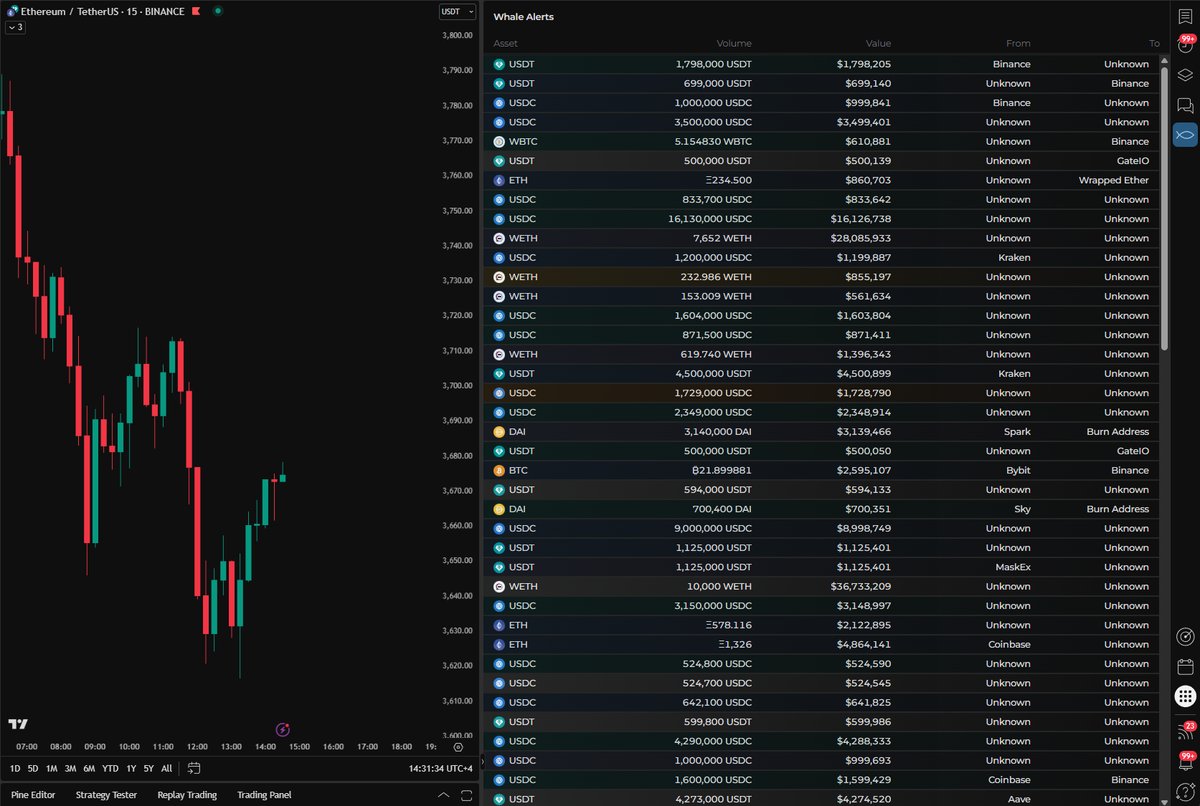Image resolution: width=1200 pixels, height=806 pixels.
Task: Click the YTD range button
Action: [110, 768]
